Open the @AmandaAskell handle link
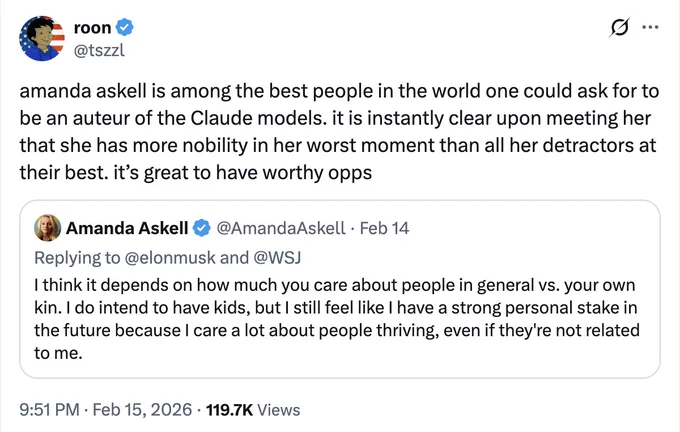The image size is (680, 432). pos(281,228)
